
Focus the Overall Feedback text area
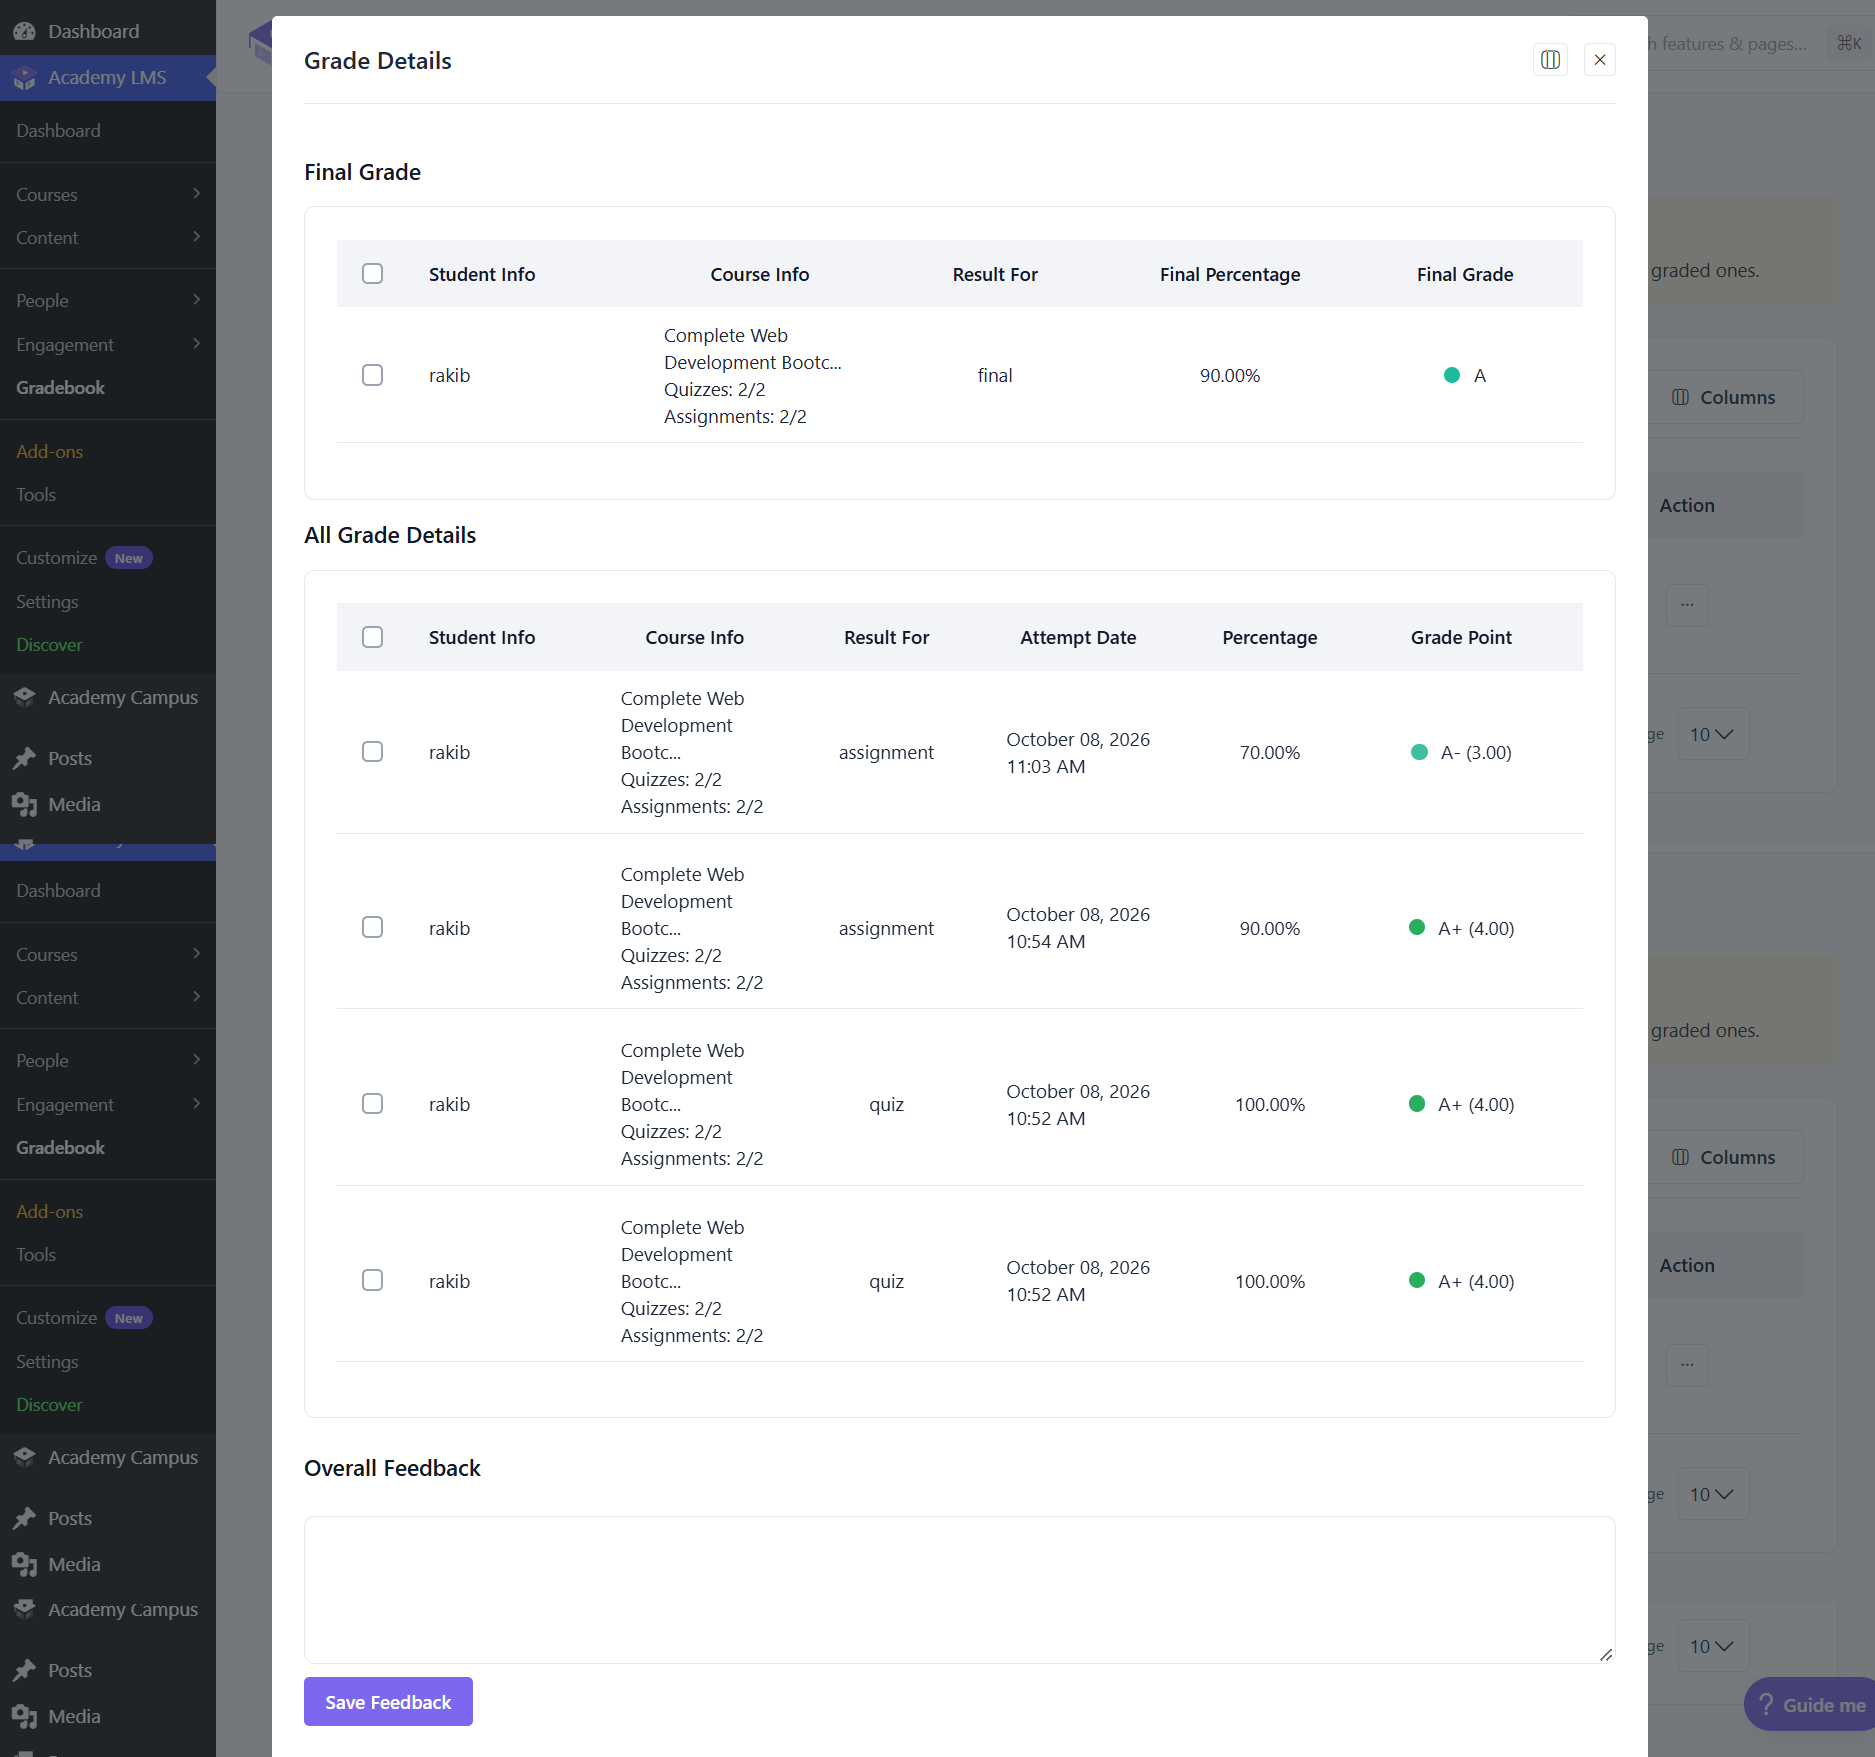pos(959,1590)
